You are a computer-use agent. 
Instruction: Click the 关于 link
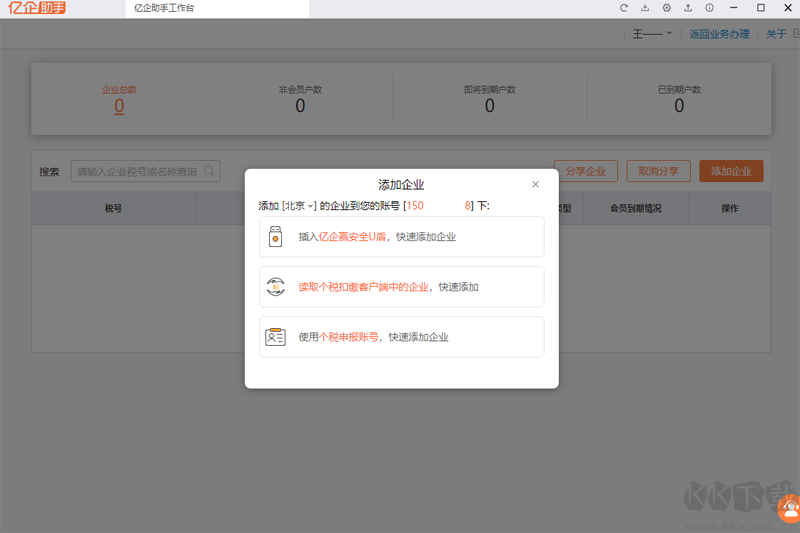coord(776,34)
